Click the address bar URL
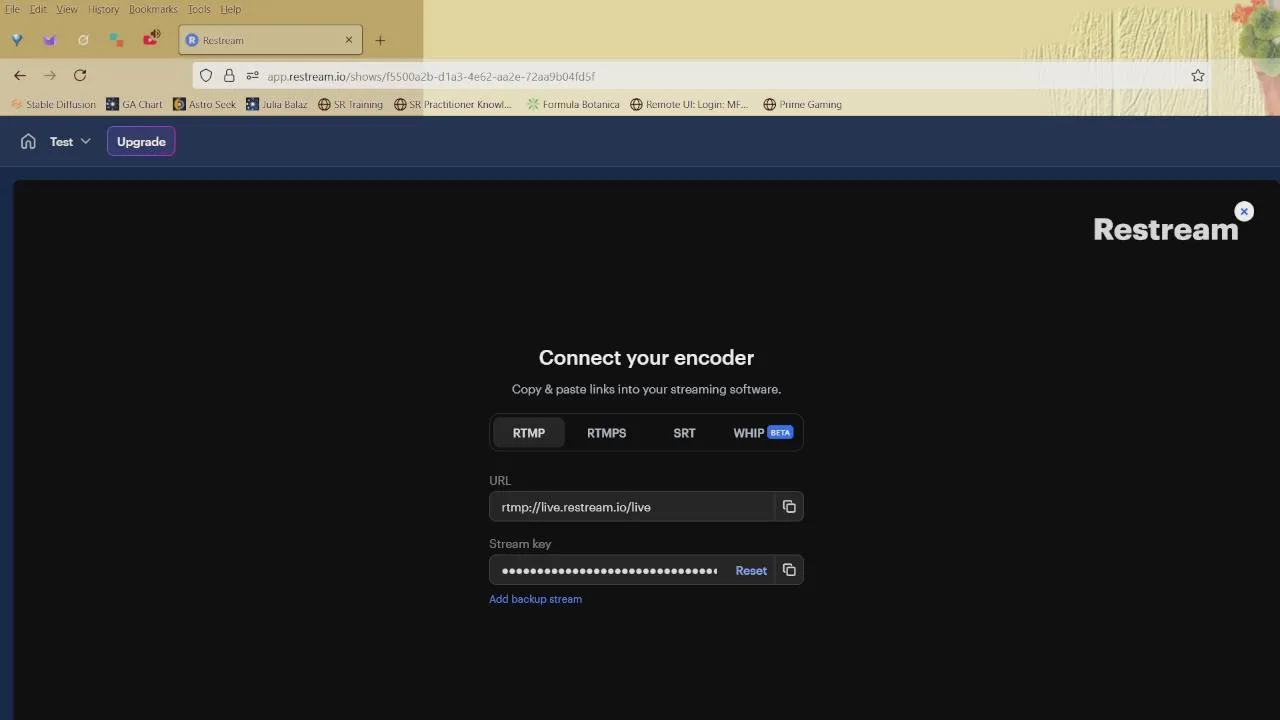This screenshot has height=720, width=1280. [x=431, y=76]
